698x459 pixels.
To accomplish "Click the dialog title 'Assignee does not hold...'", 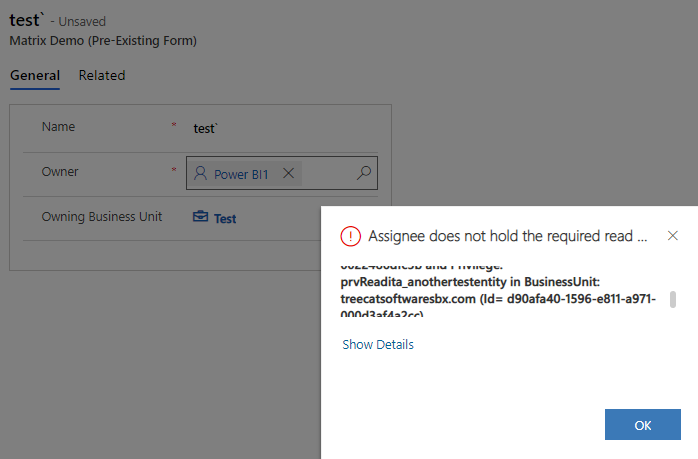I will pyautogui.click(x=507, y=236).
